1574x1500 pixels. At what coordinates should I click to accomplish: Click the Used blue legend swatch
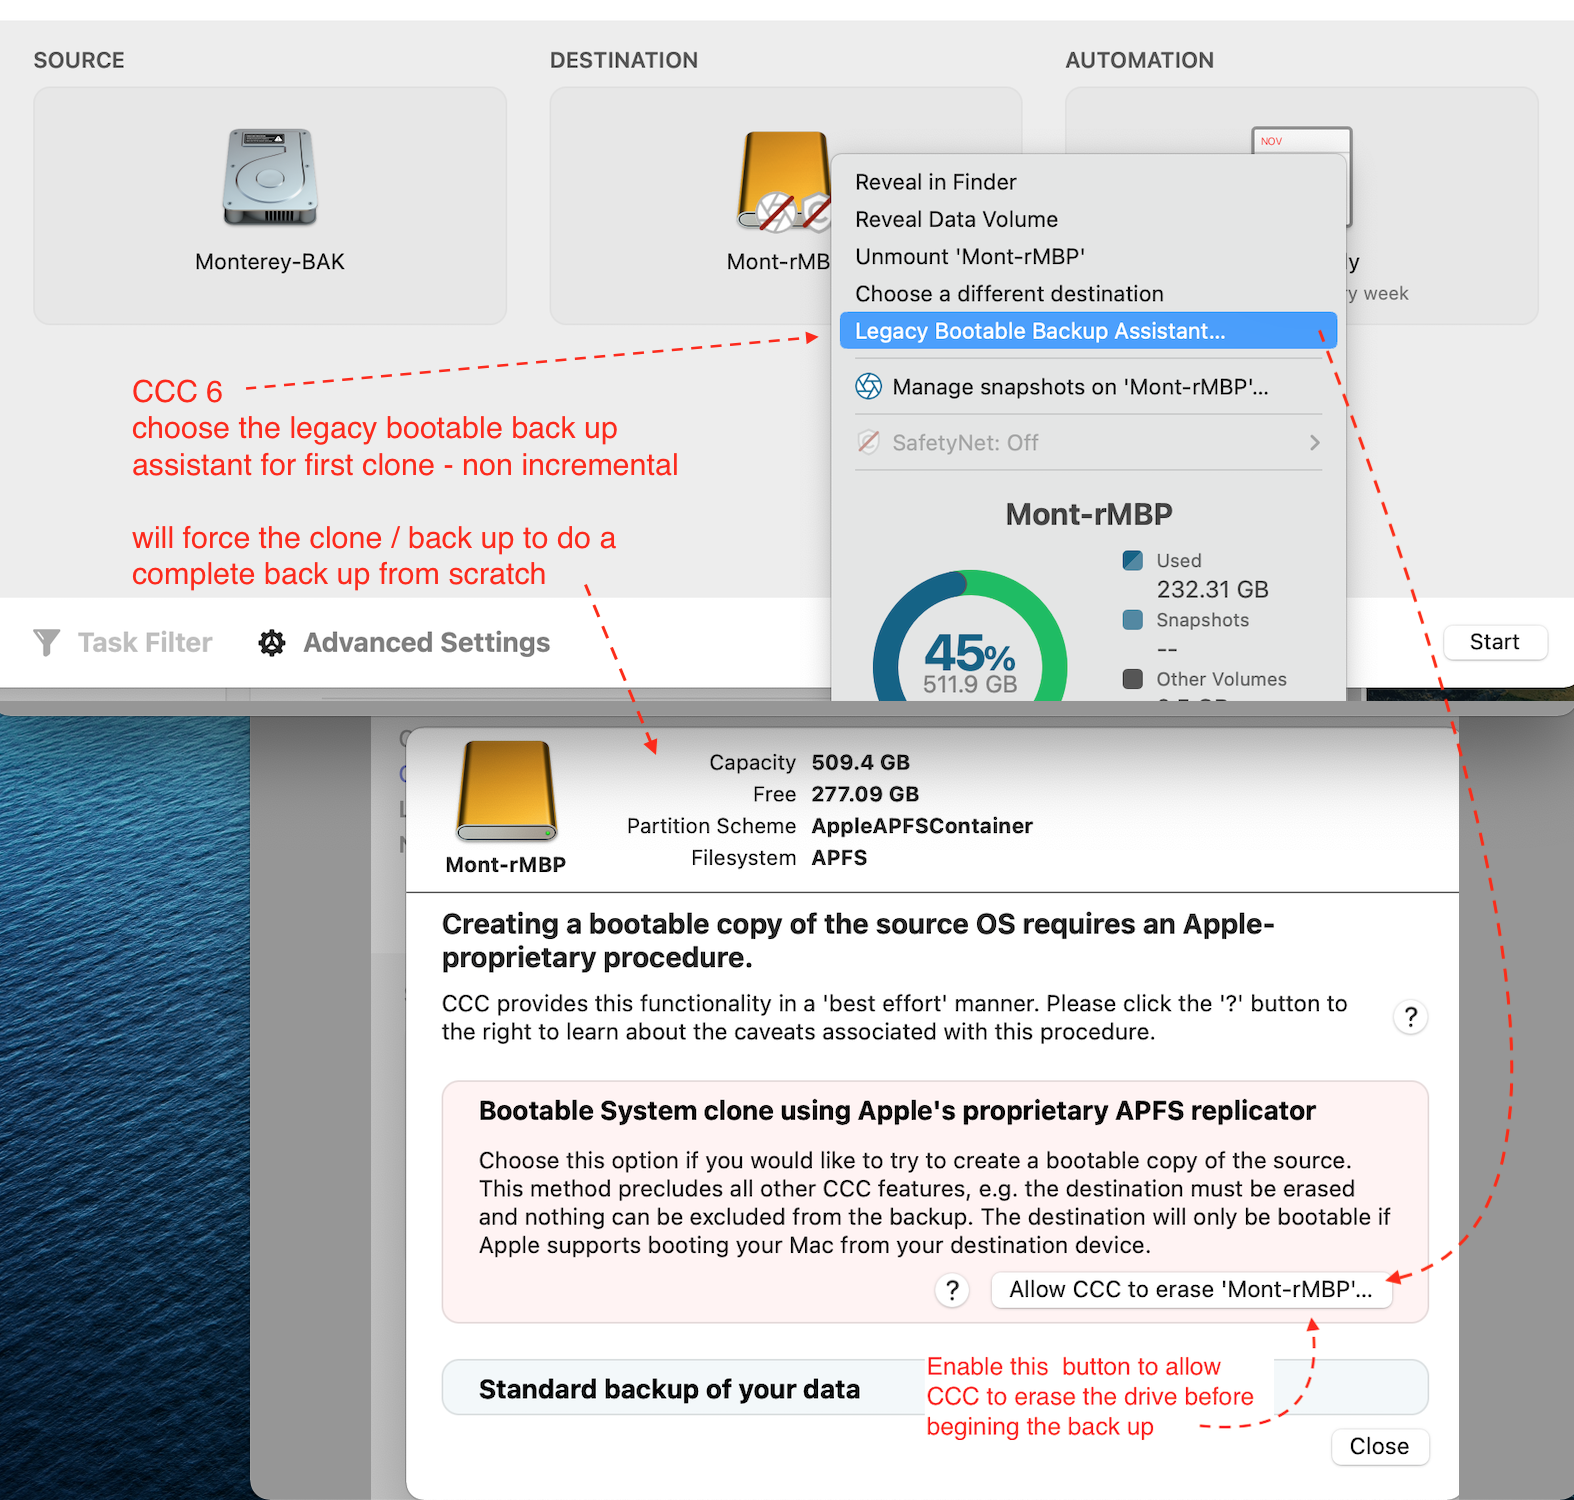click(x=1133, y=561)
